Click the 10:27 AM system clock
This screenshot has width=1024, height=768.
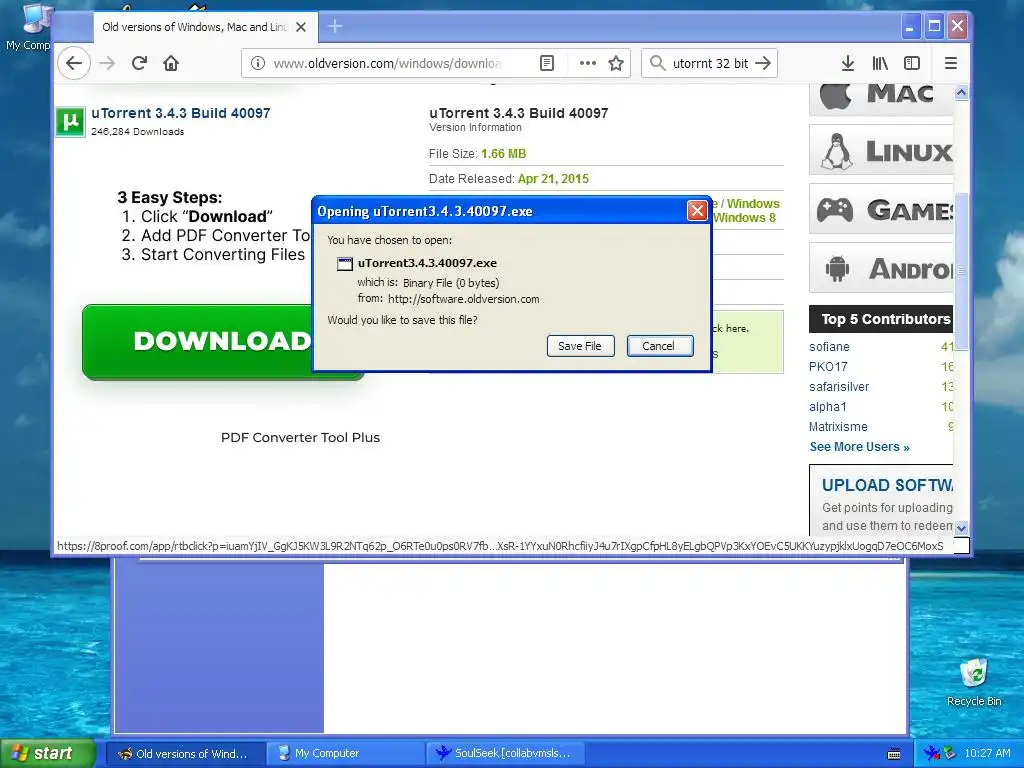click(987, 754)
